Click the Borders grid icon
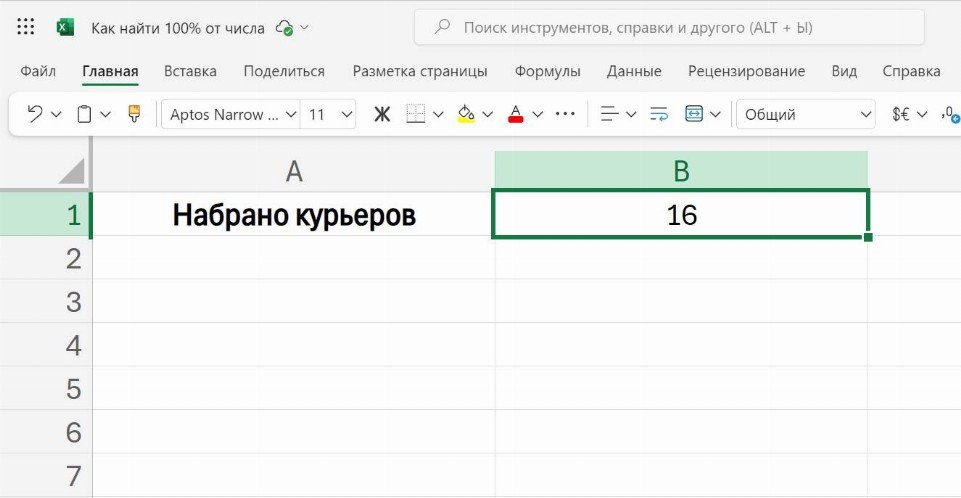The width and height of the screenshot is (961, 498). pos(416,114)
